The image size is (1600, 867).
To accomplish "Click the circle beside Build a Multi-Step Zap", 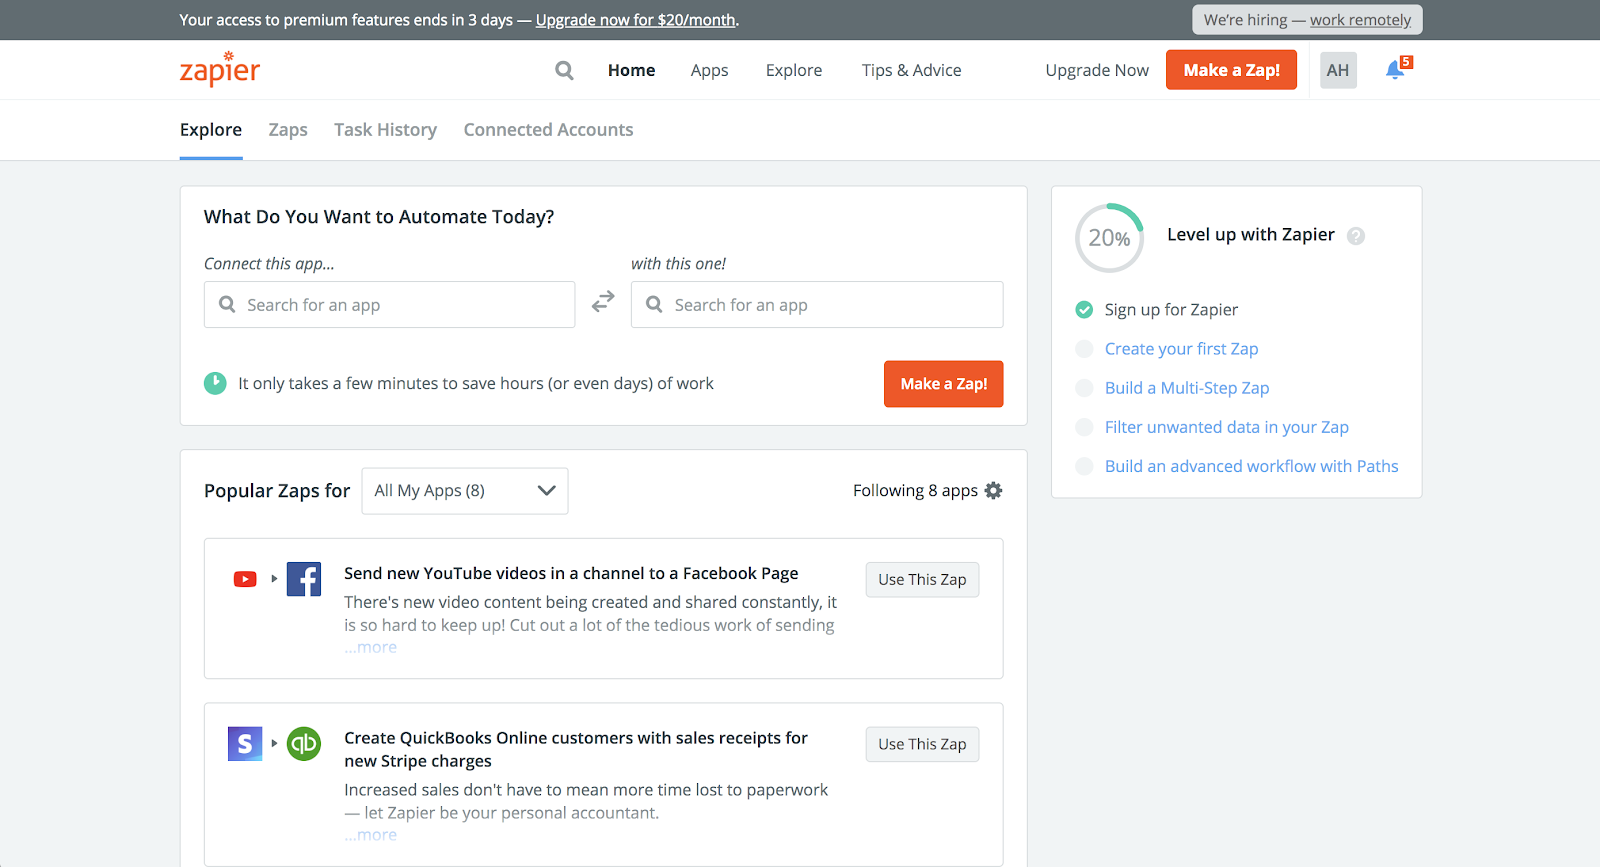I will tap(1084, 388).
